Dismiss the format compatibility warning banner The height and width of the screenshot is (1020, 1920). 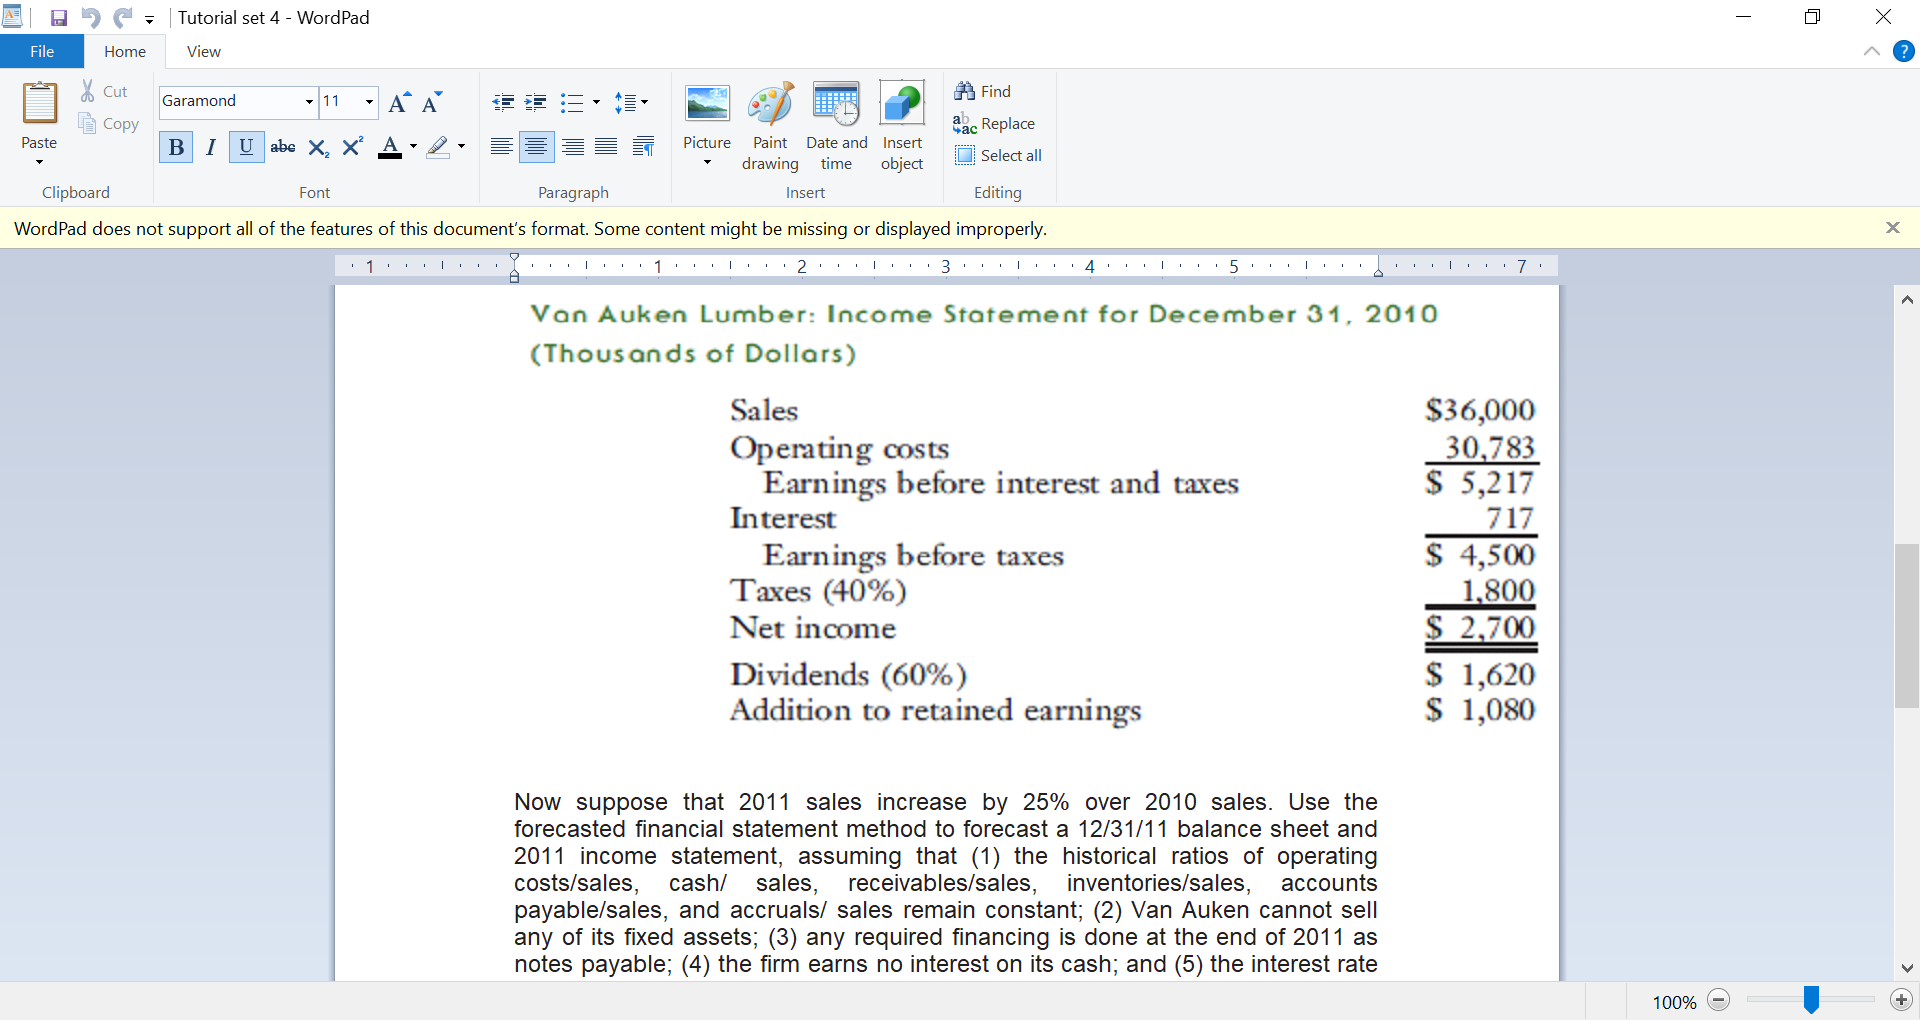tap(1893, 227)
